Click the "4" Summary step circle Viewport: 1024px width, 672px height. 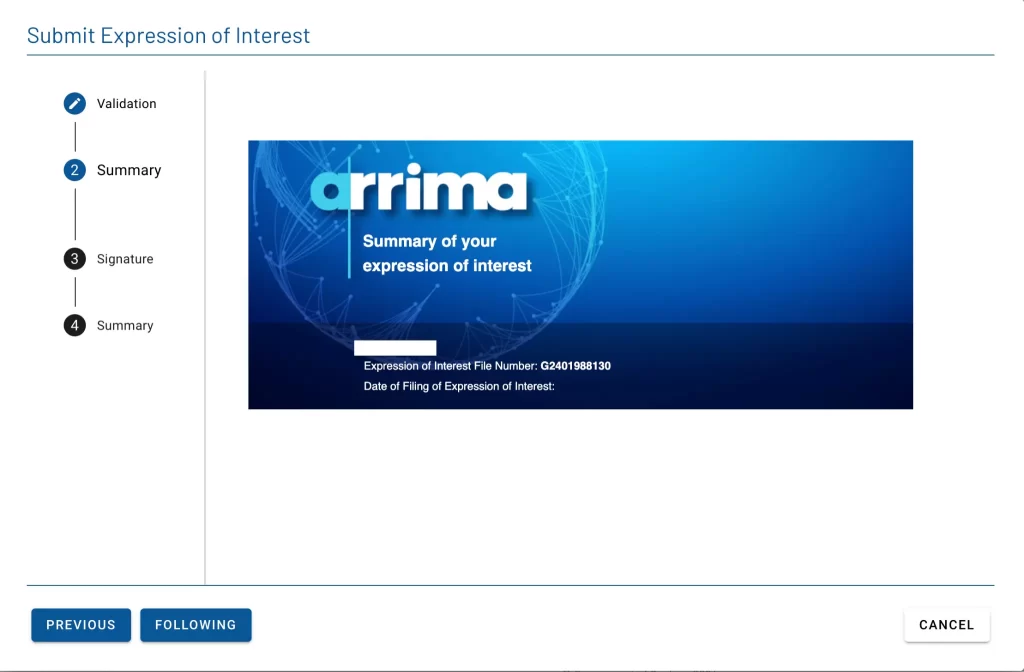tap(74, 325)
